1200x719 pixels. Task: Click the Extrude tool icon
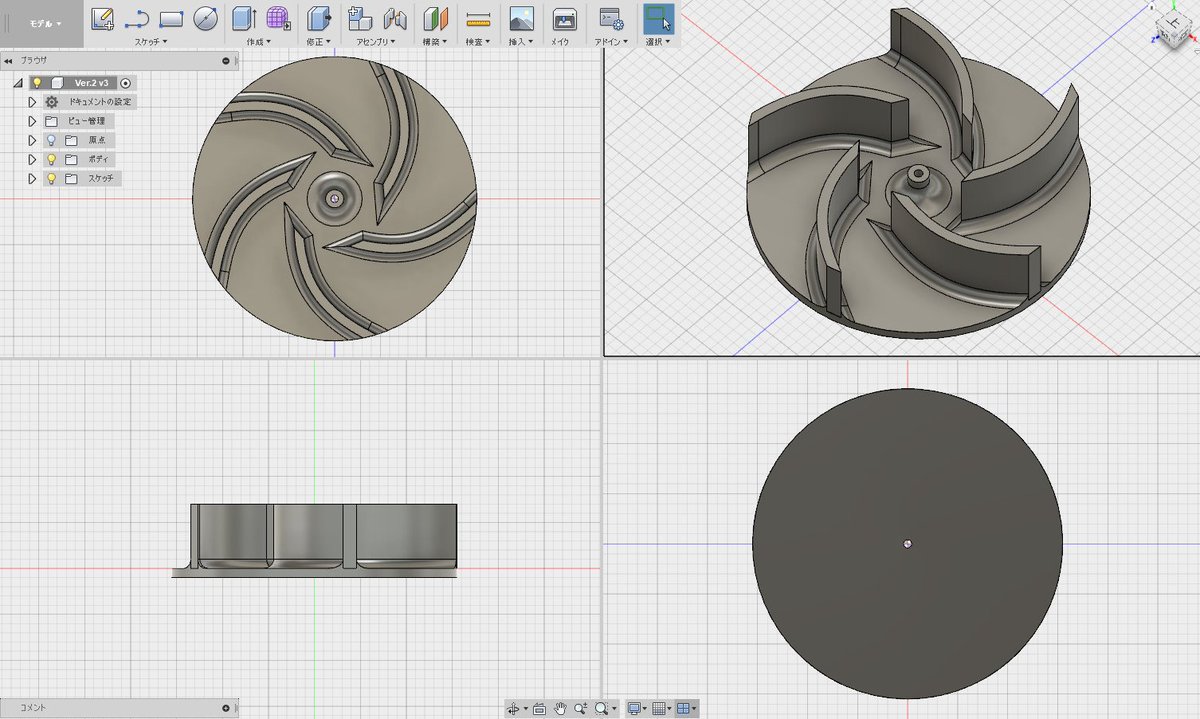pos(243,18)
